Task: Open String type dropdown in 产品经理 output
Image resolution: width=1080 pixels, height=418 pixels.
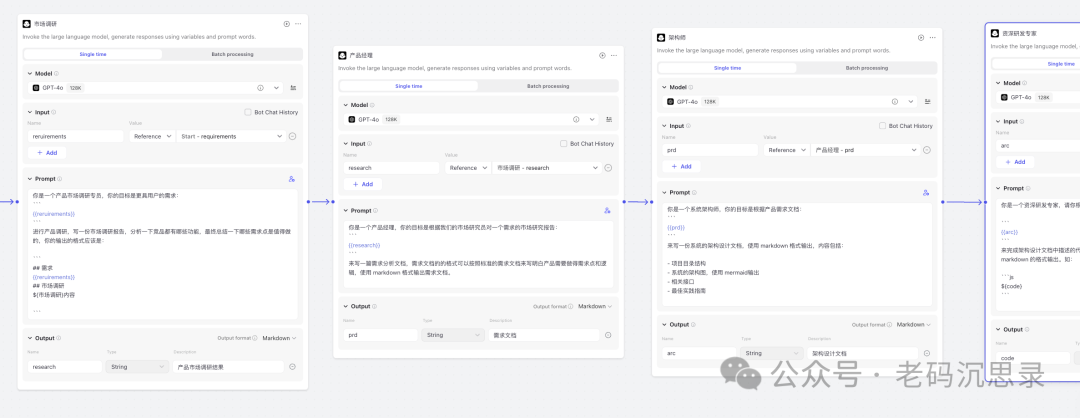Action: pyautogui.click(x=453, y=335)
